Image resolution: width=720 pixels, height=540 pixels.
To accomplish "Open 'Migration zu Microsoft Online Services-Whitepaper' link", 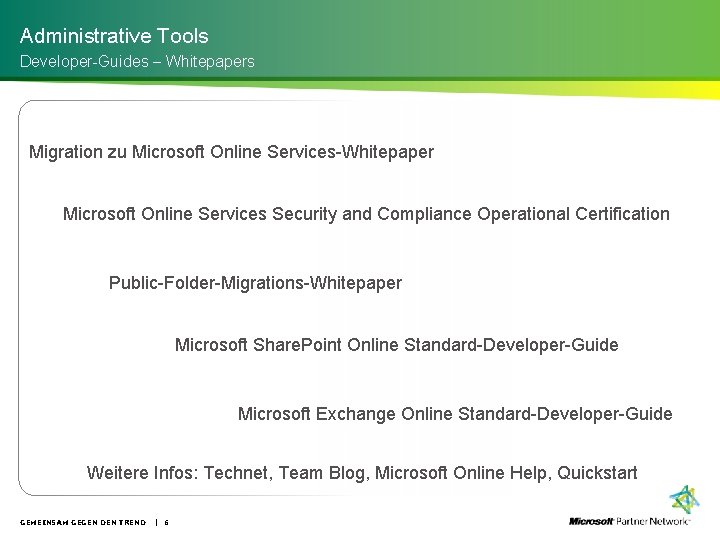I will (231, 152).
